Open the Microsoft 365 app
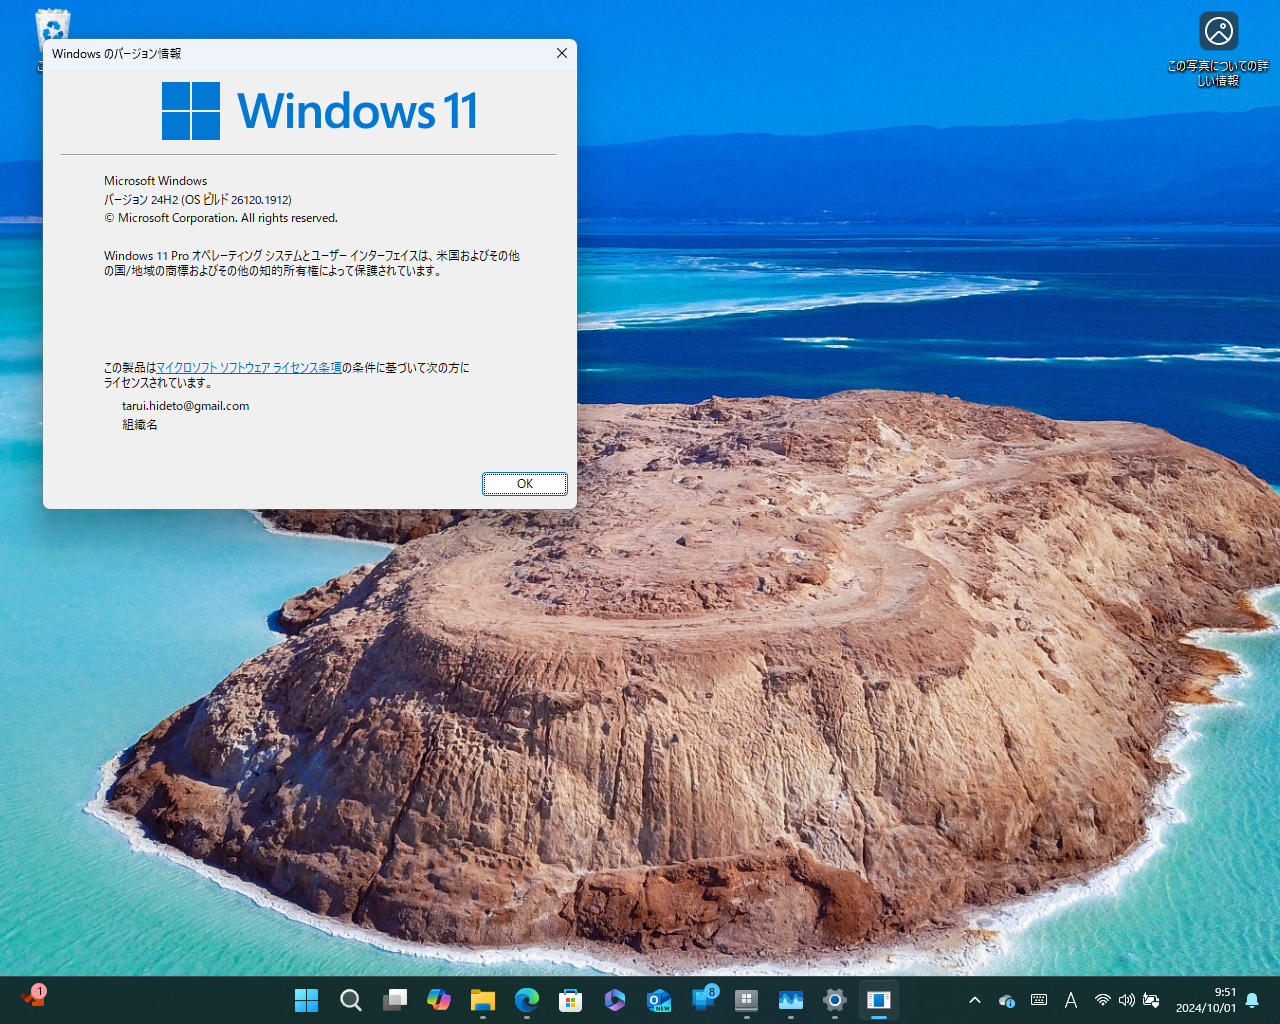The image size is (1280, 1024). [614, 1000]
